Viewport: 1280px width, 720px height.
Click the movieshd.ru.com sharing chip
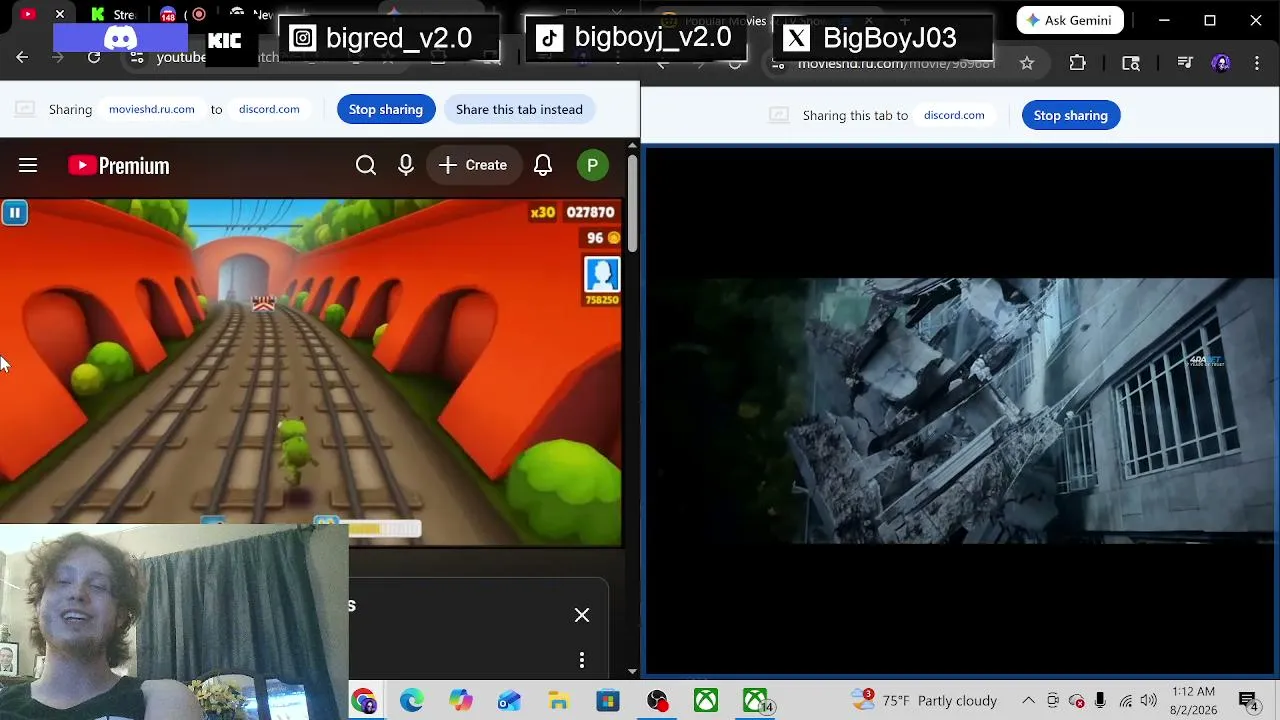click(152, 109)
